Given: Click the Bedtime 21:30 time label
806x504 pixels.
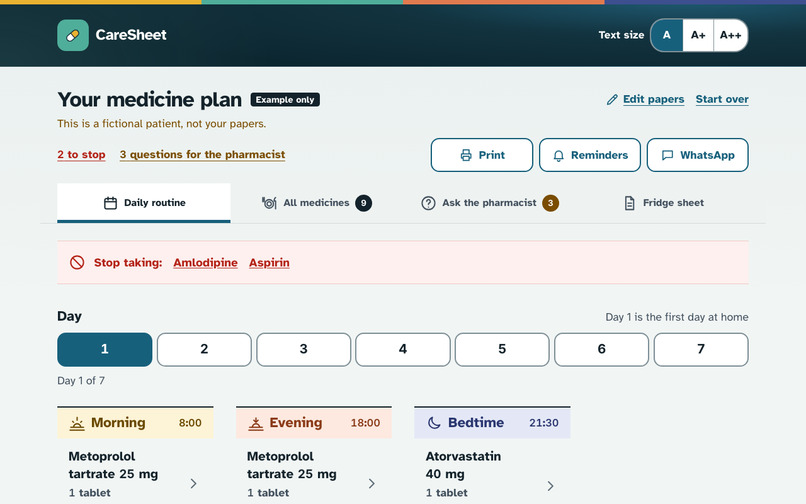Looking at the screenshot, I should coord(544,423).
